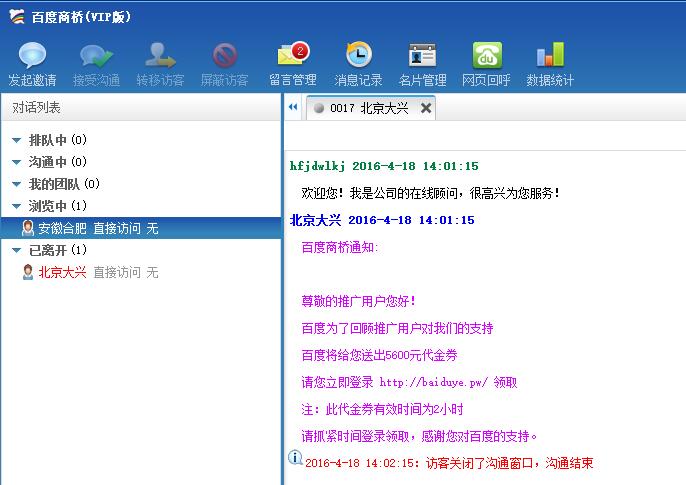
Task: Collapse the 沟通中 group
Action: (17, 162)
